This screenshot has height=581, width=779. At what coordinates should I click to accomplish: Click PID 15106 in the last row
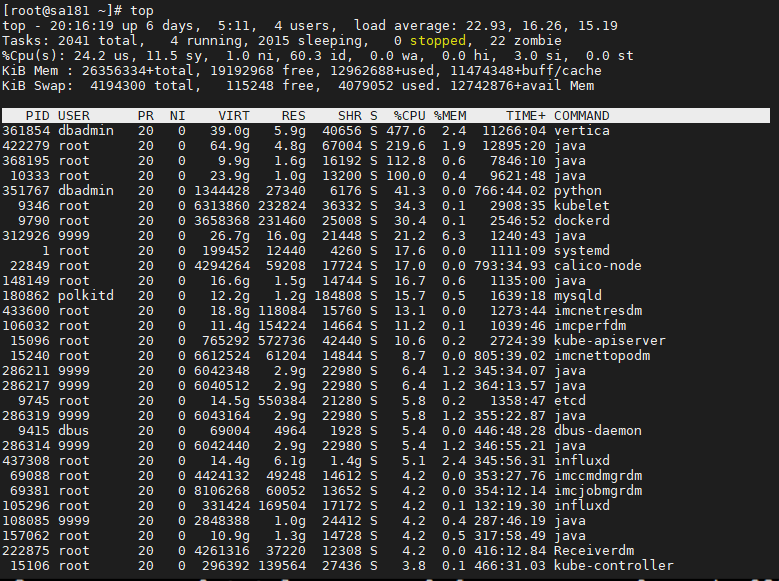pyautogui.click(x=30, y=565)
